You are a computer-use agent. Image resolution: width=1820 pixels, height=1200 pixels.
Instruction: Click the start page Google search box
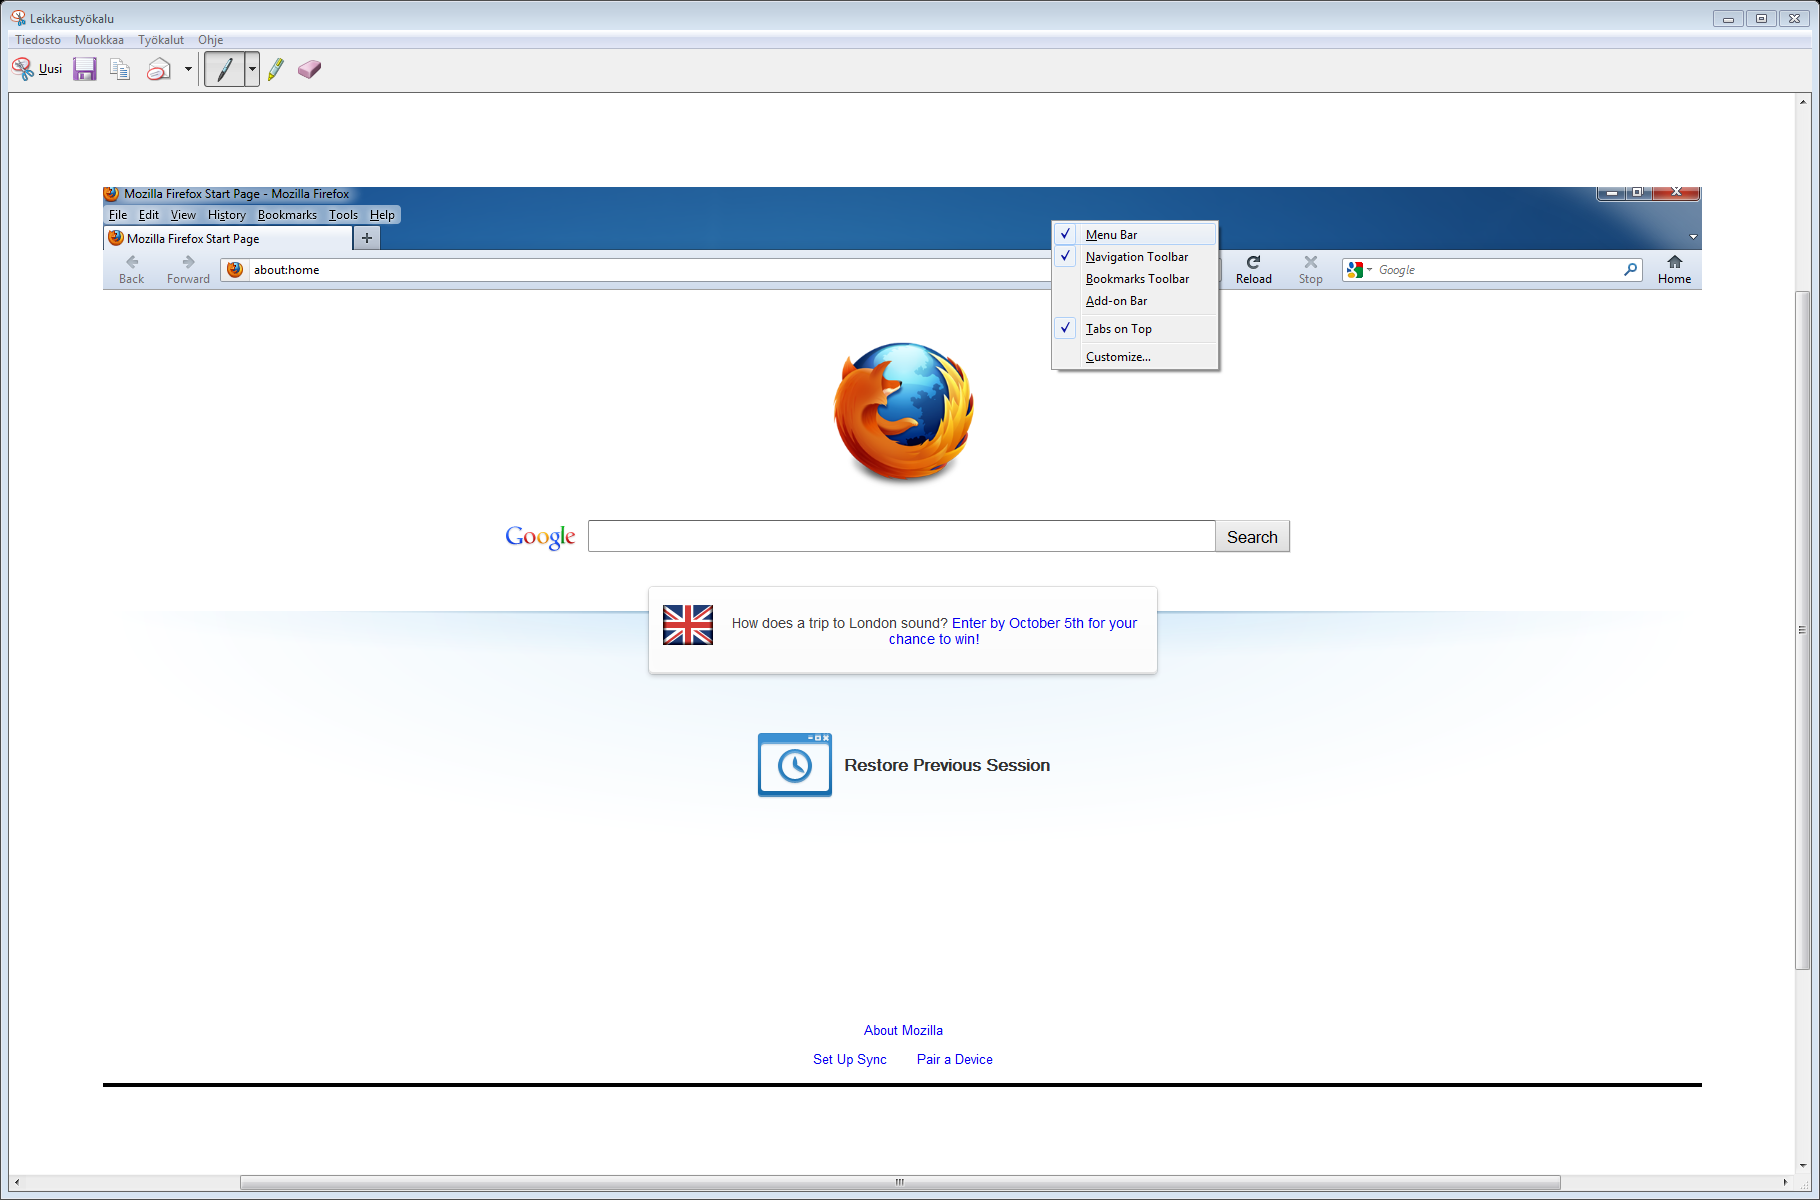(901, 536)
